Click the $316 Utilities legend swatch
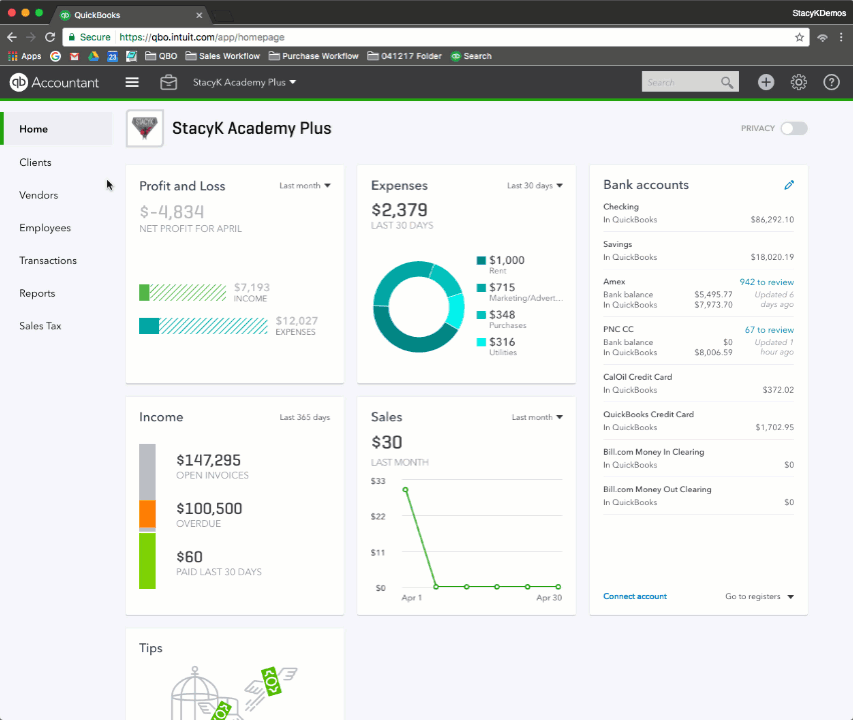The height and width of the screenshot is (720, 853). (x=481, y=342)
